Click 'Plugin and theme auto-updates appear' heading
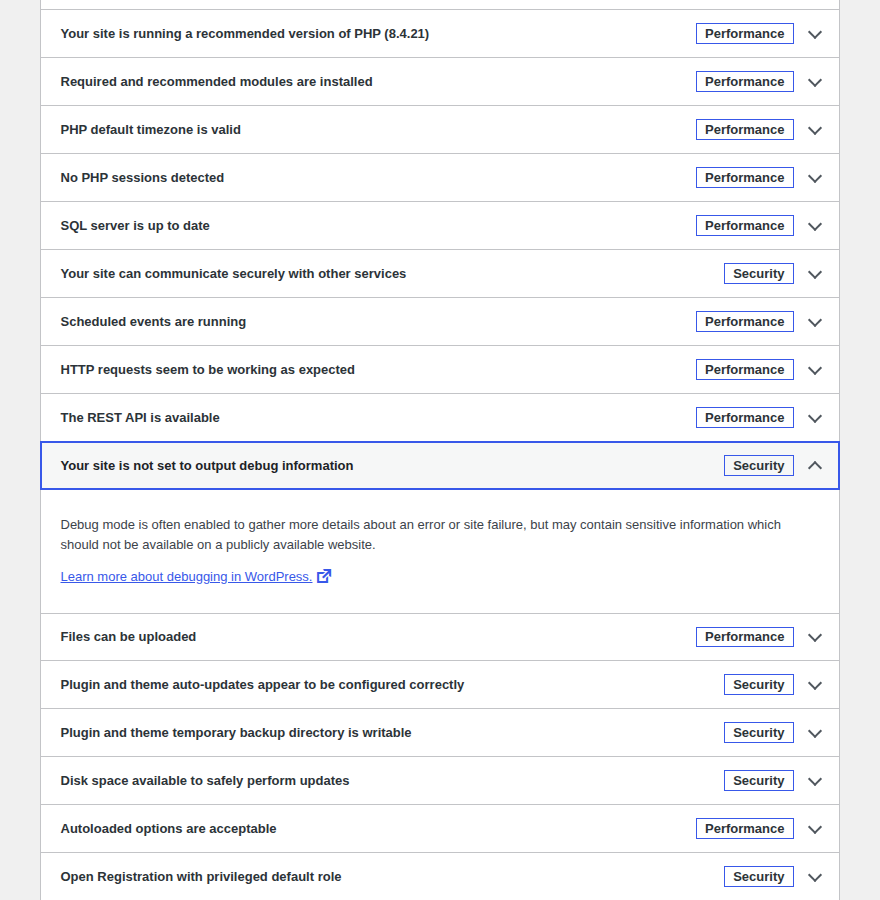This screenshot has width=880, height=900. [262, 685]
